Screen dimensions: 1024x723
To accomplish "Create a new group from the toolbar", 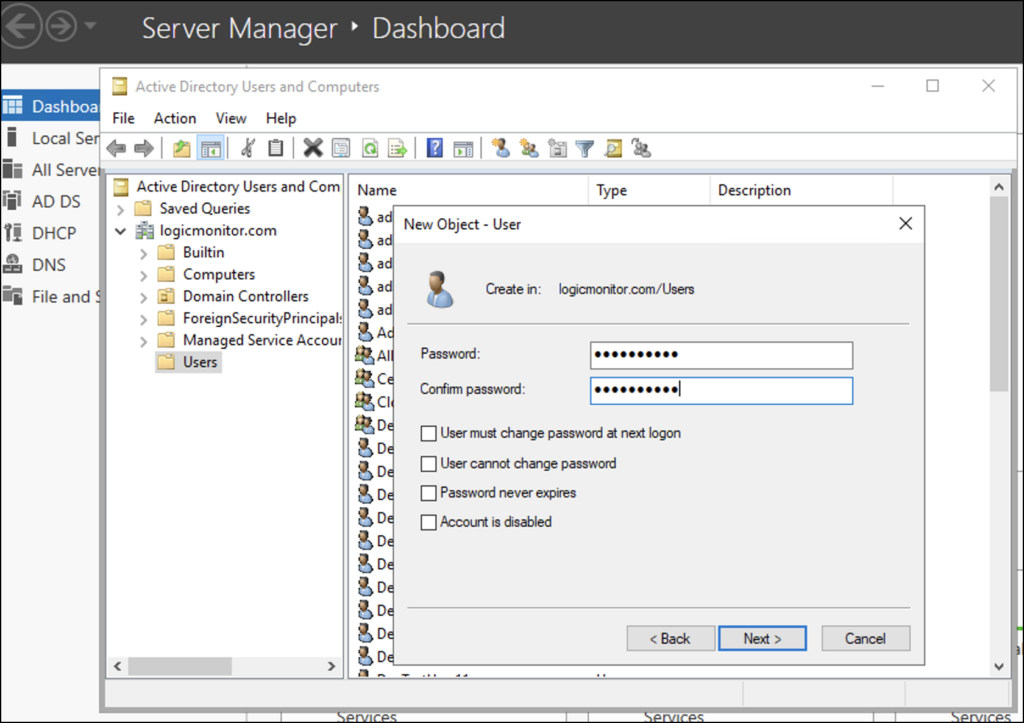I will coord(528,147).
